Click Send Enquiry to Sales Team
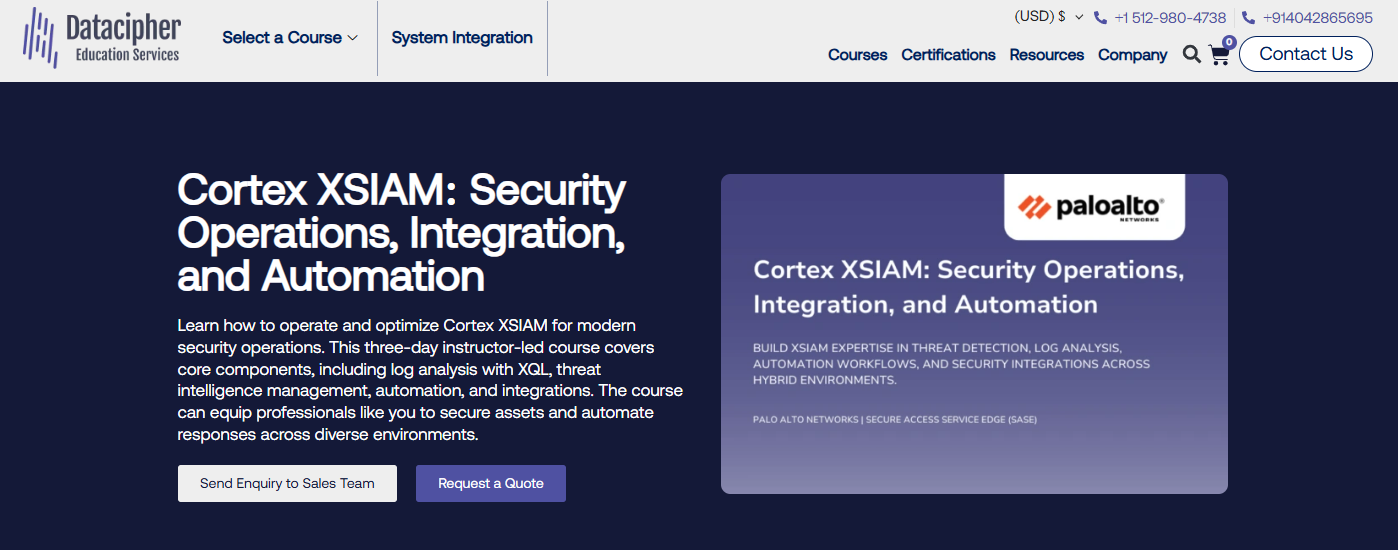1398x550 pixels. (x=287, y=483)
